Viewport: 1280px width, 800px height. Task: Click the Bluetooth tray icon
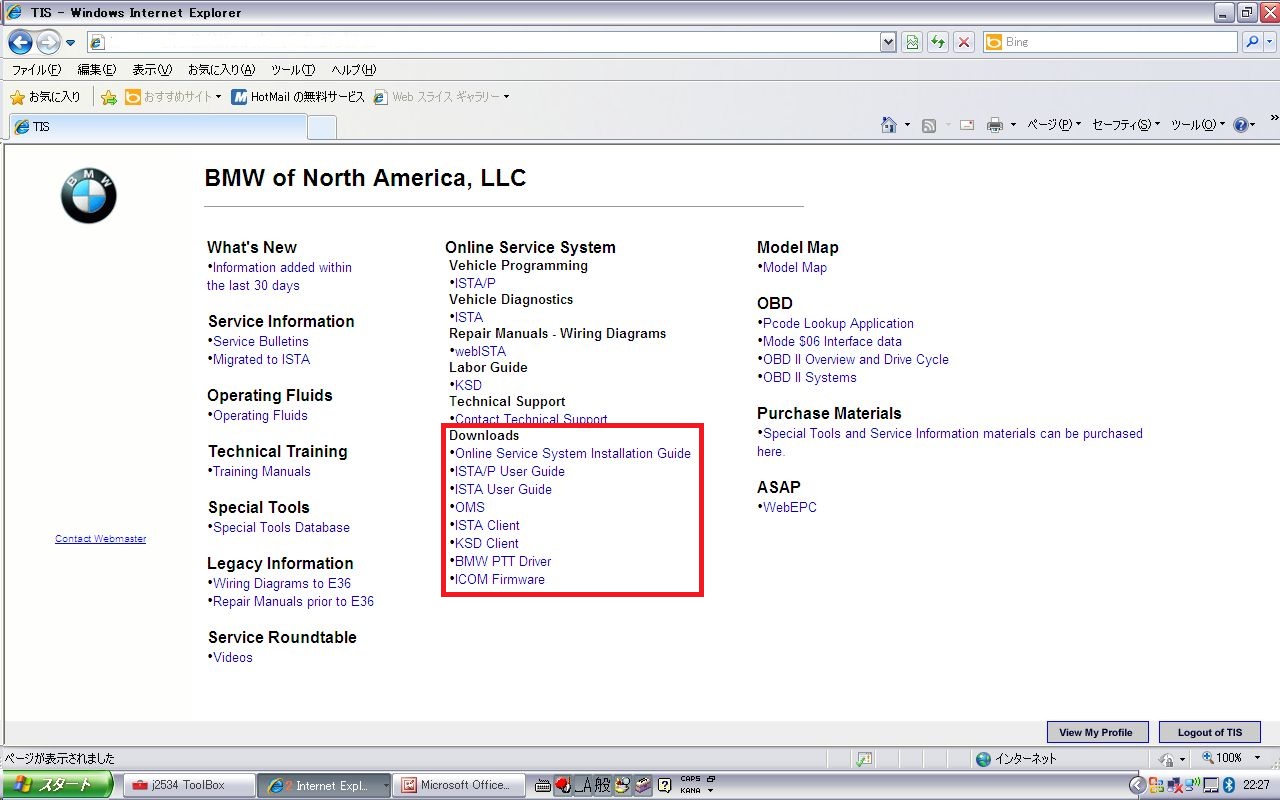pyautogui.click(x=1230, y=785)
